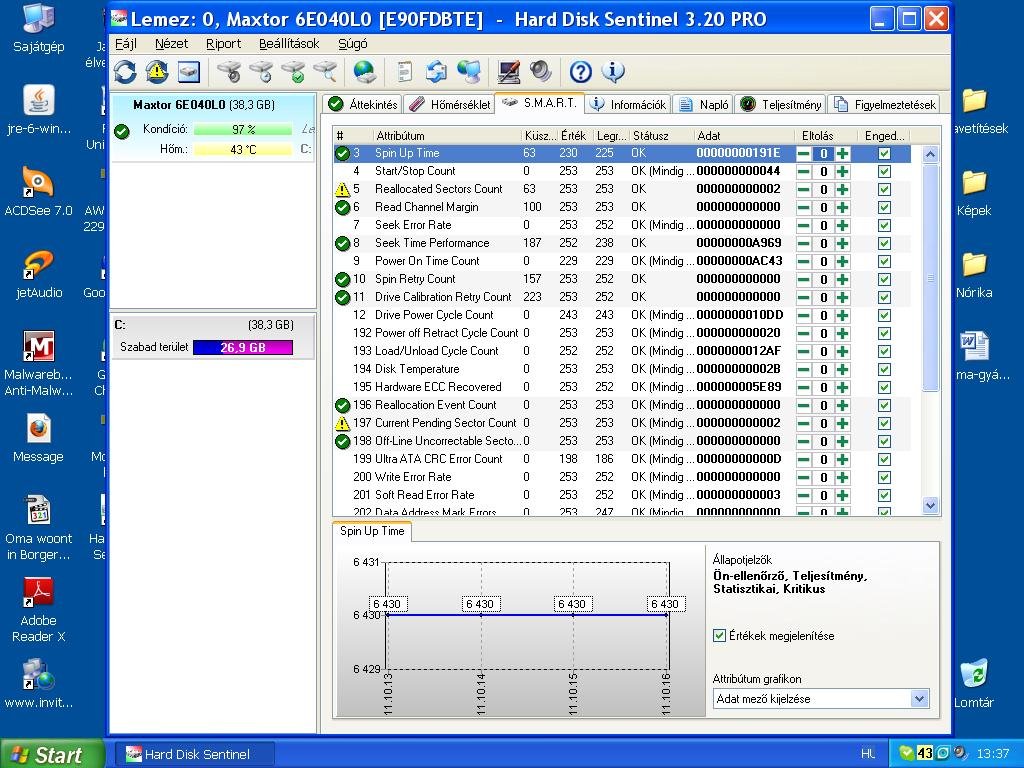Click the disk with magnifier icon
This screenshot has height=768, width=1024.
click(325, 72)
